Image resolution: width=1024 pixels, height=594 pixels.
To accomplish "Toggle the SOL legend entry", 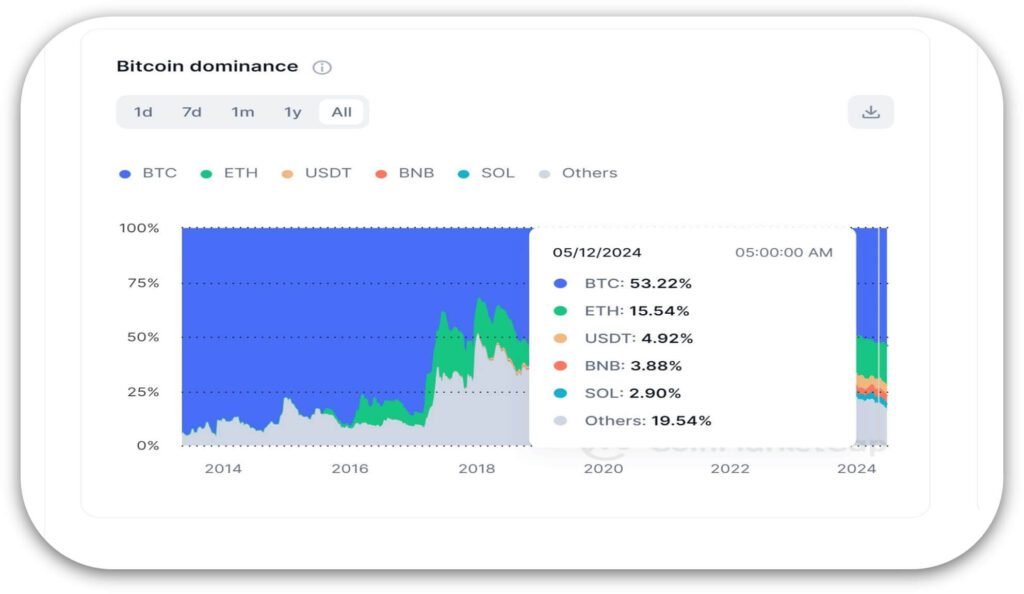I will tap(486, 173).
